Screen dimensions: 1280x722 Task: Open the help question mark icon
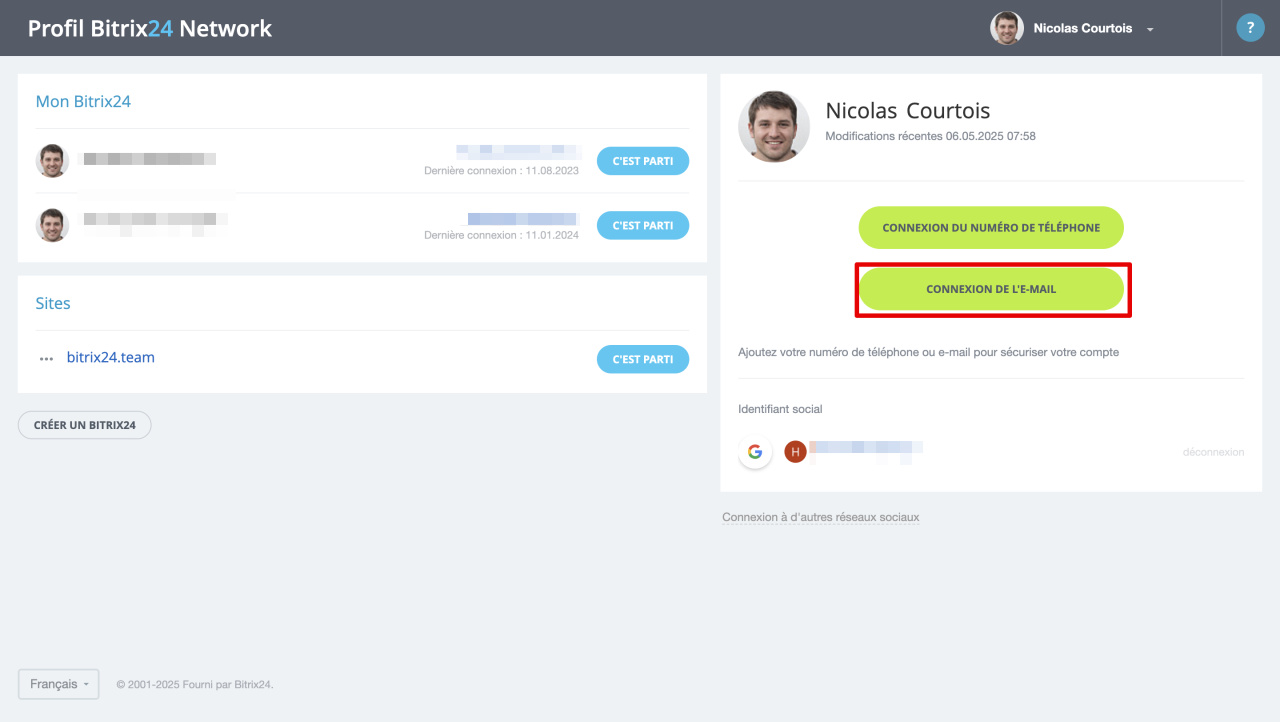click(1250, 28)
